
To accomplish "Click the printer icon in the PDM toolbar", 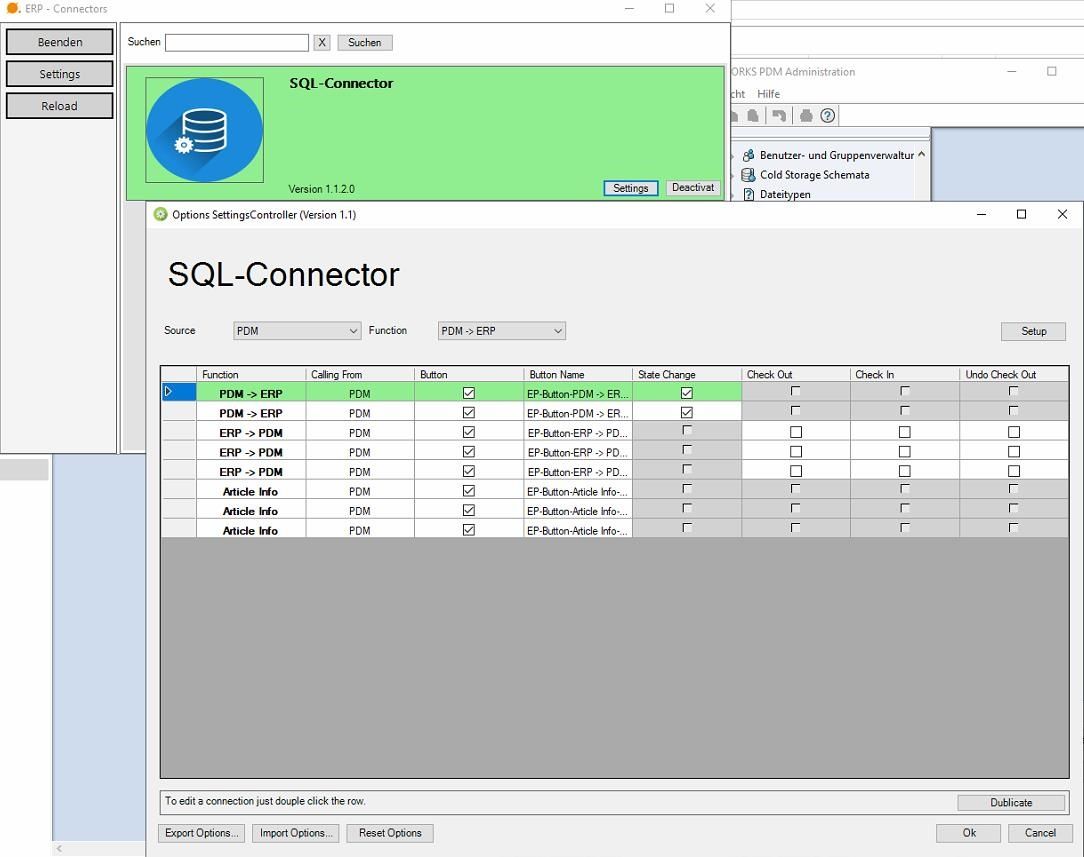I will click(x=806, y=115).
